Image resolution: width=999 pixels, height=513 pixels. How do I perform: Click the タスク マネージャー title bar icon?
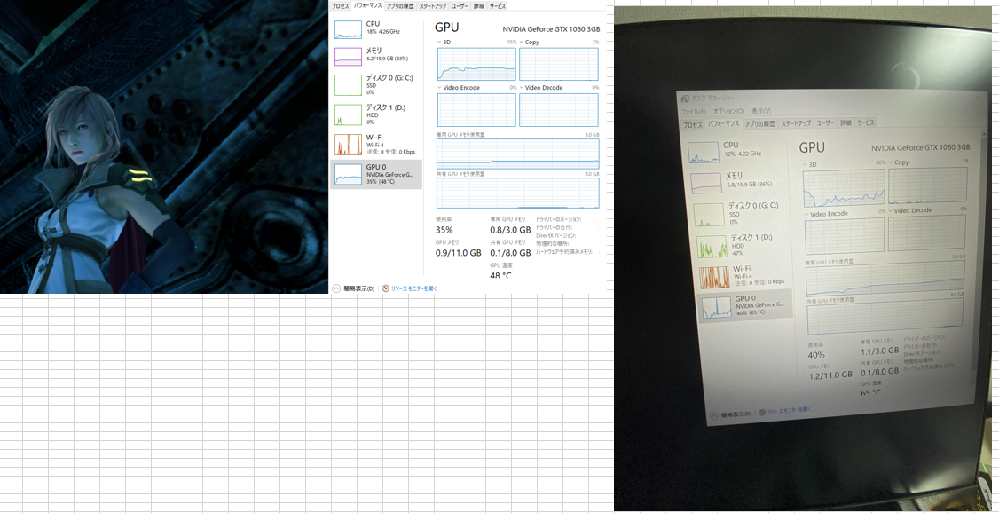point(684,99)
